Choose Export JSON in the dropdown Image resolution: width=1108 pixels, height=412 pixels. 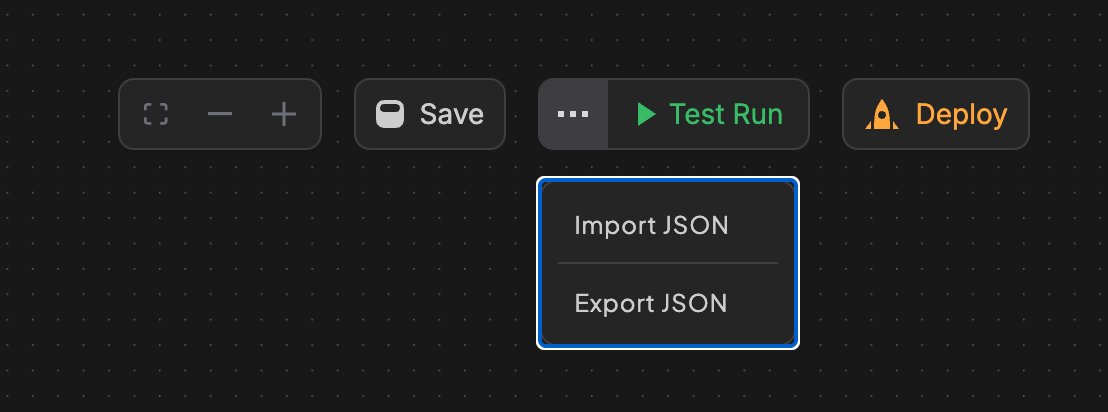tap(651, 303)
